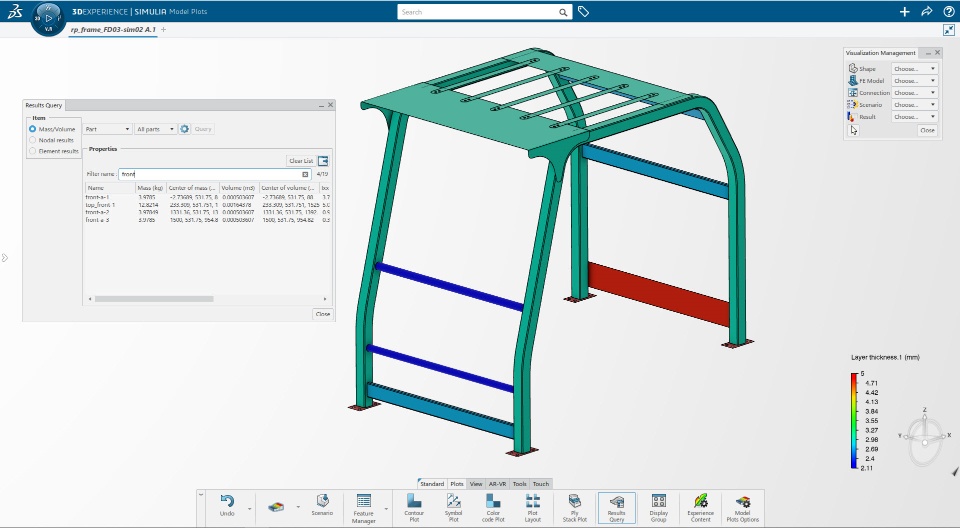This screenshot has height=528, width=960.
Task: Launch the Ply Stack Plot tool
Action: point(574,508)
